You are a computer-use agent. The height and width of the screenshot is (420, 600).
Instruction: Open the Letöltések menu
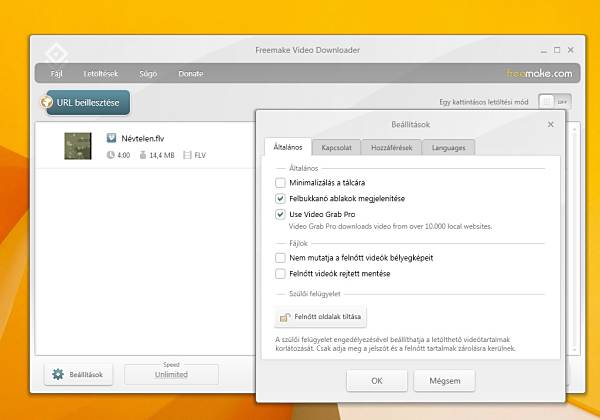101,74
